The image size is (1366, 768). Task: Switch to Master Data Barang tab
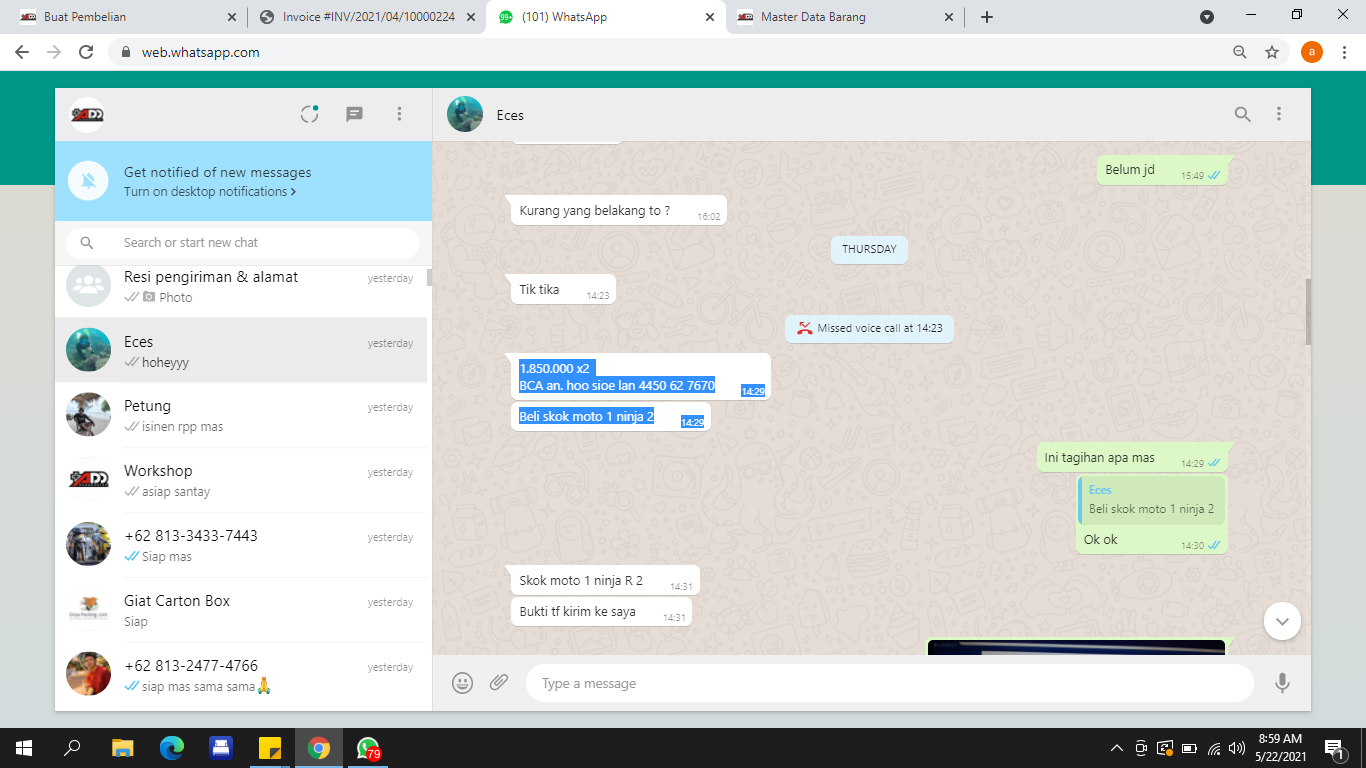click(843, 17)
